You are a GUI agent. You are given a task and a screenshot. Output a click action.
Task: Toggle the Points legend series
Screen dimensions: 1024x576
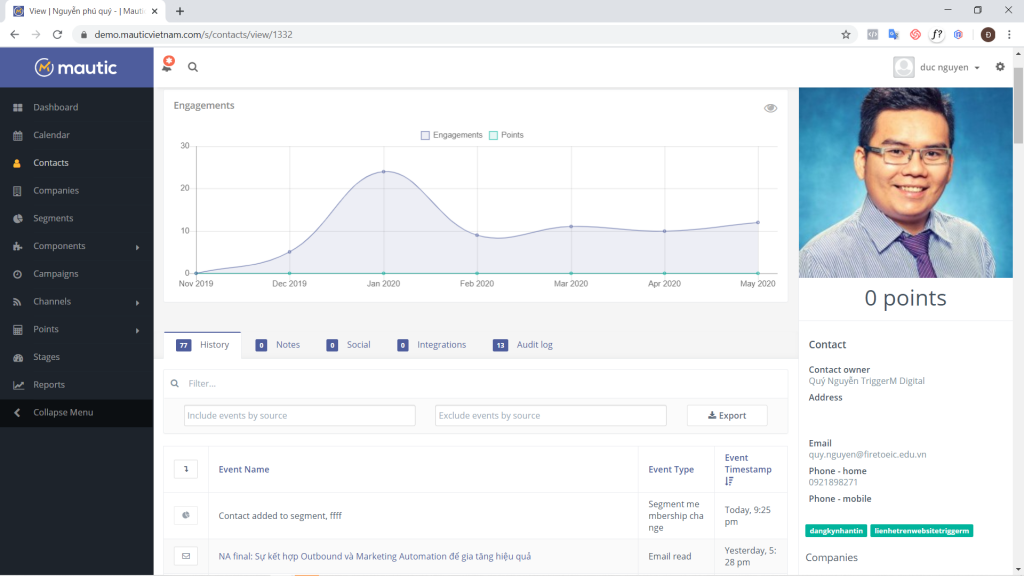point(506,135)
